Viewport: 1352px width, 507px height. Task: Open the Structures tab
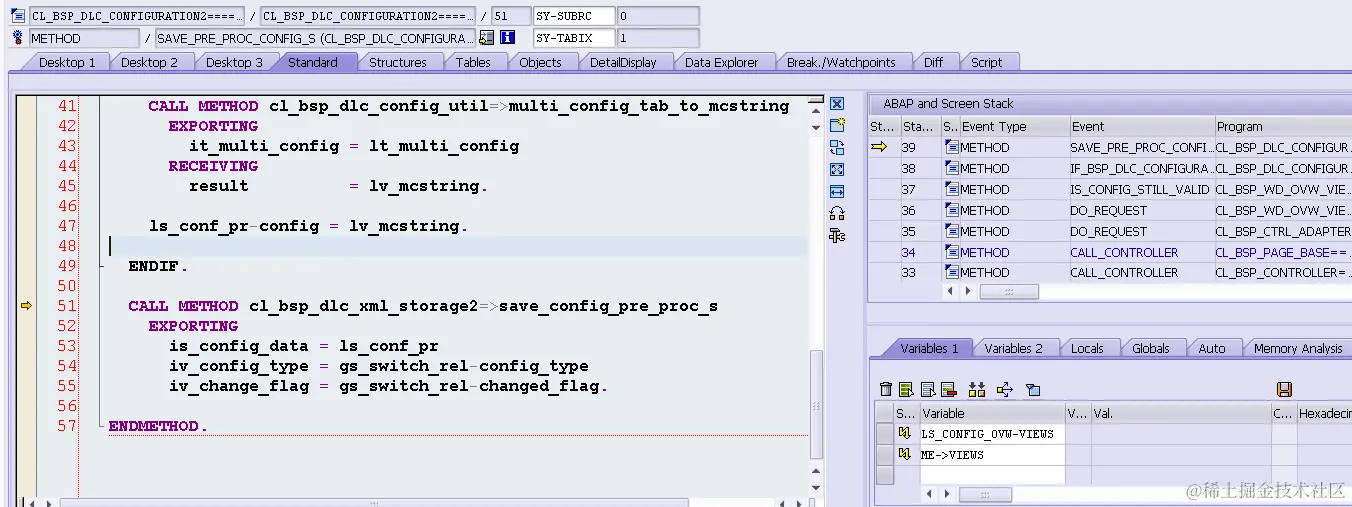click(x=397, y=62)
